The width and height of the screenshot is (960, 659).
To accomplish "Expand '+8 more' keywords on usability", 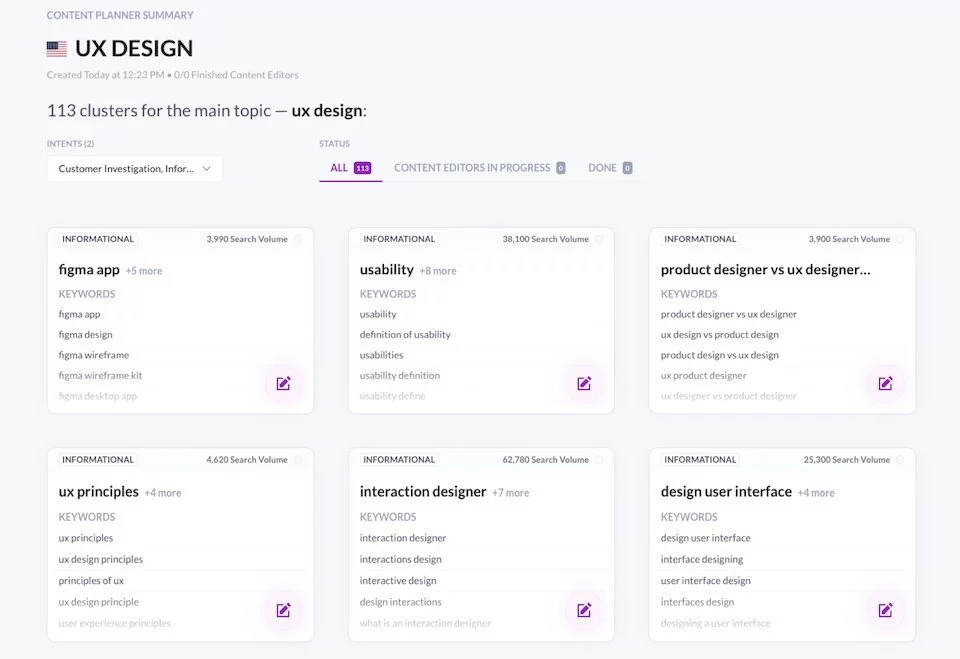I will point(438,271).
